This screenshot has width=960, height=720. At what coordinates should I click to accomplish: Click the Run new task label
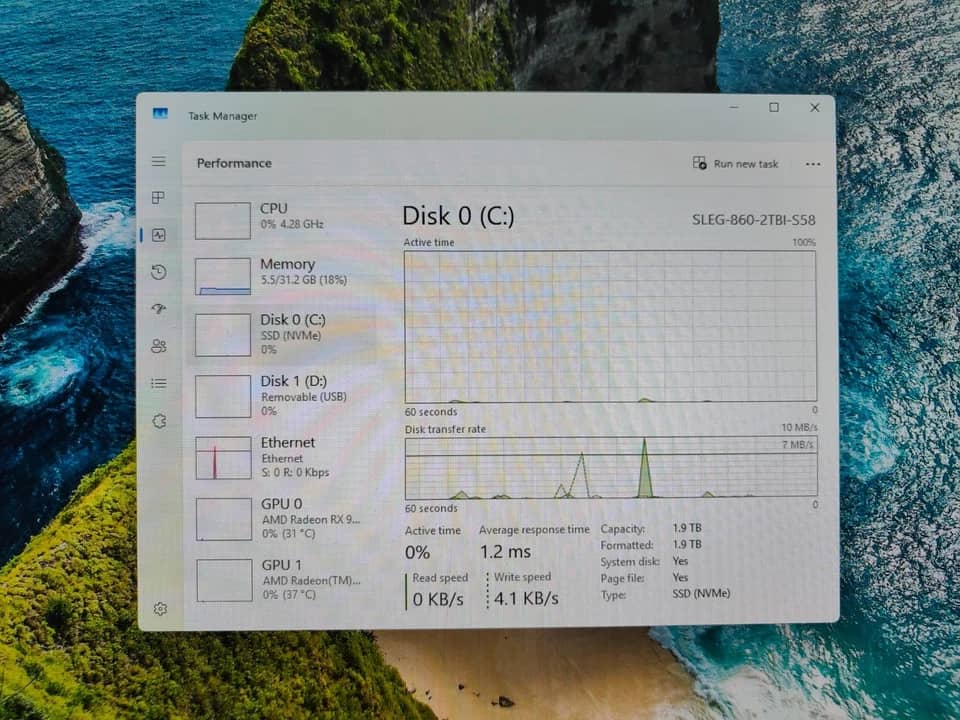pos(746,164)
